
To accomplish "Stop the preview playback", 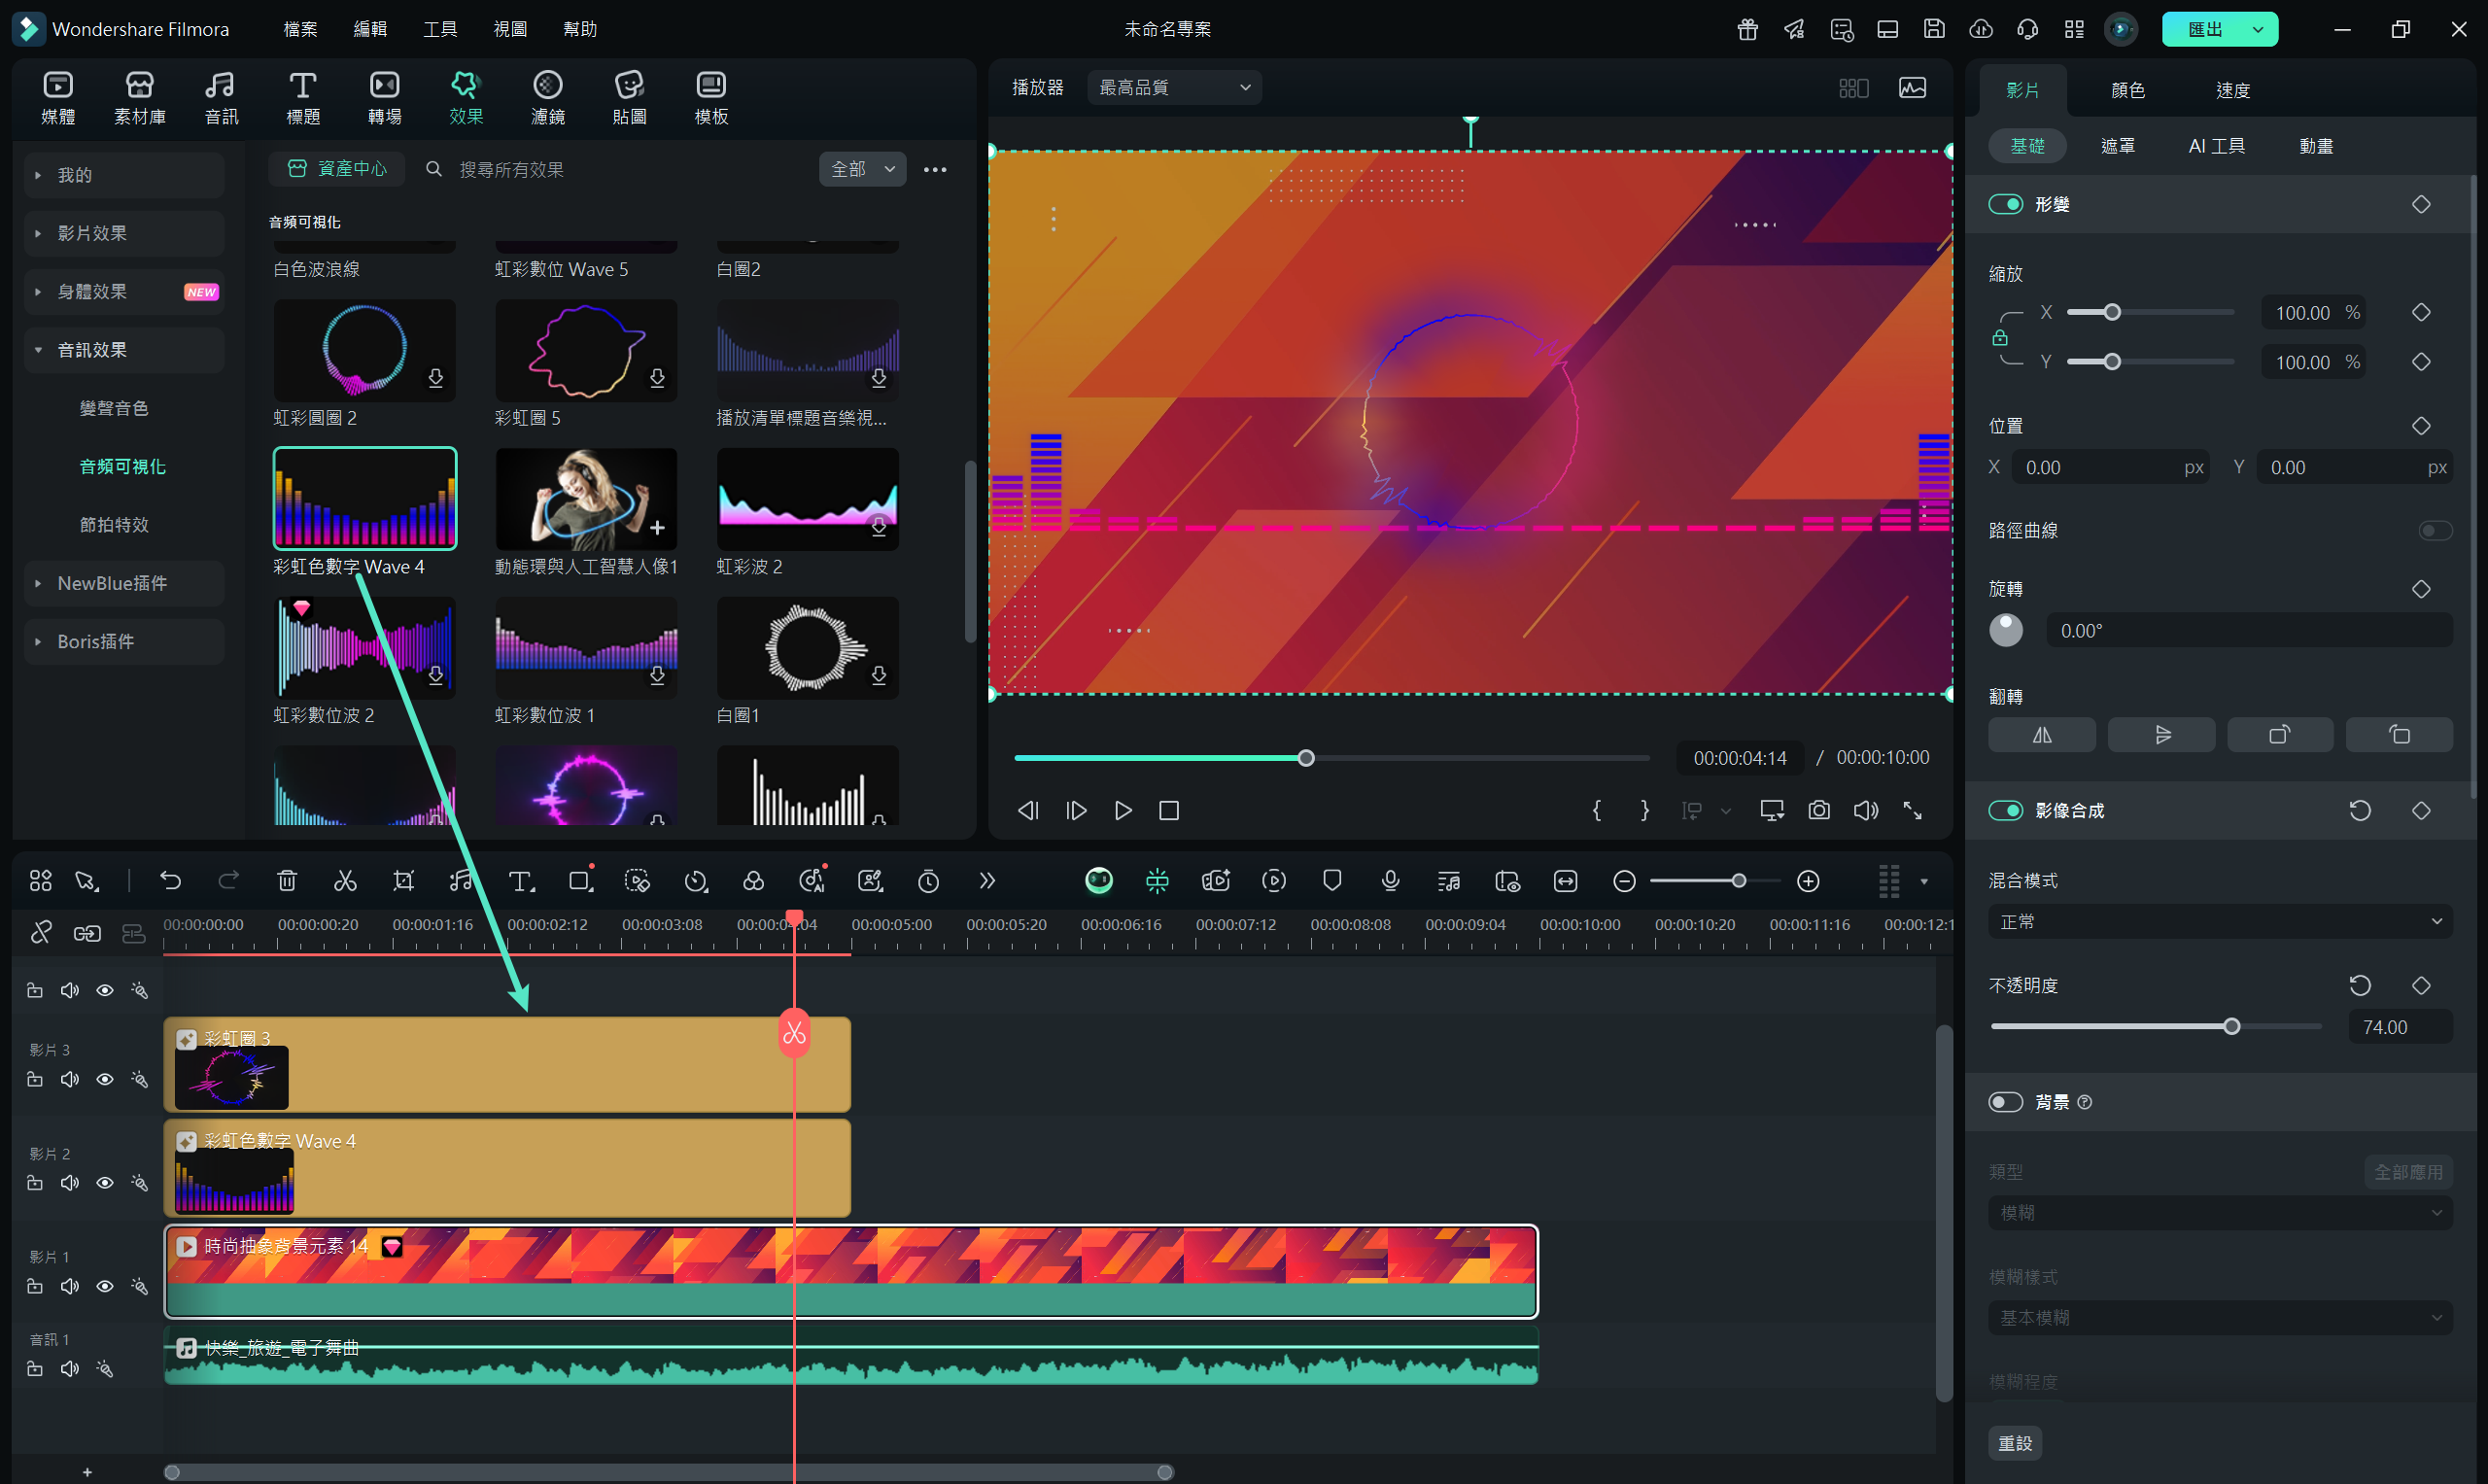I will (x=1169, y=810).
